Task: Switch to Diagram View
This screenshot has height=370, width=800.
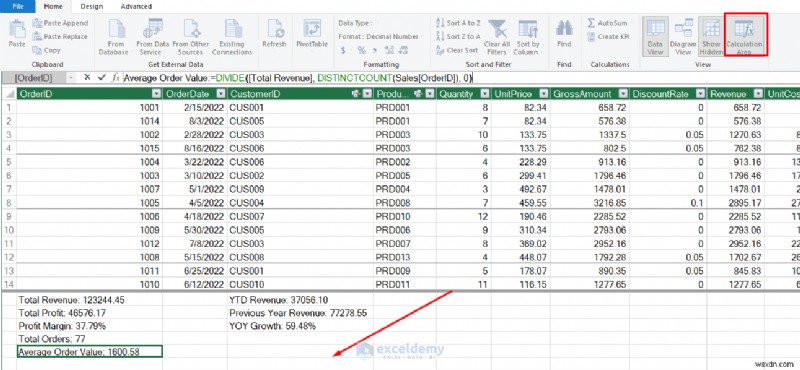Action: (683, 37)
